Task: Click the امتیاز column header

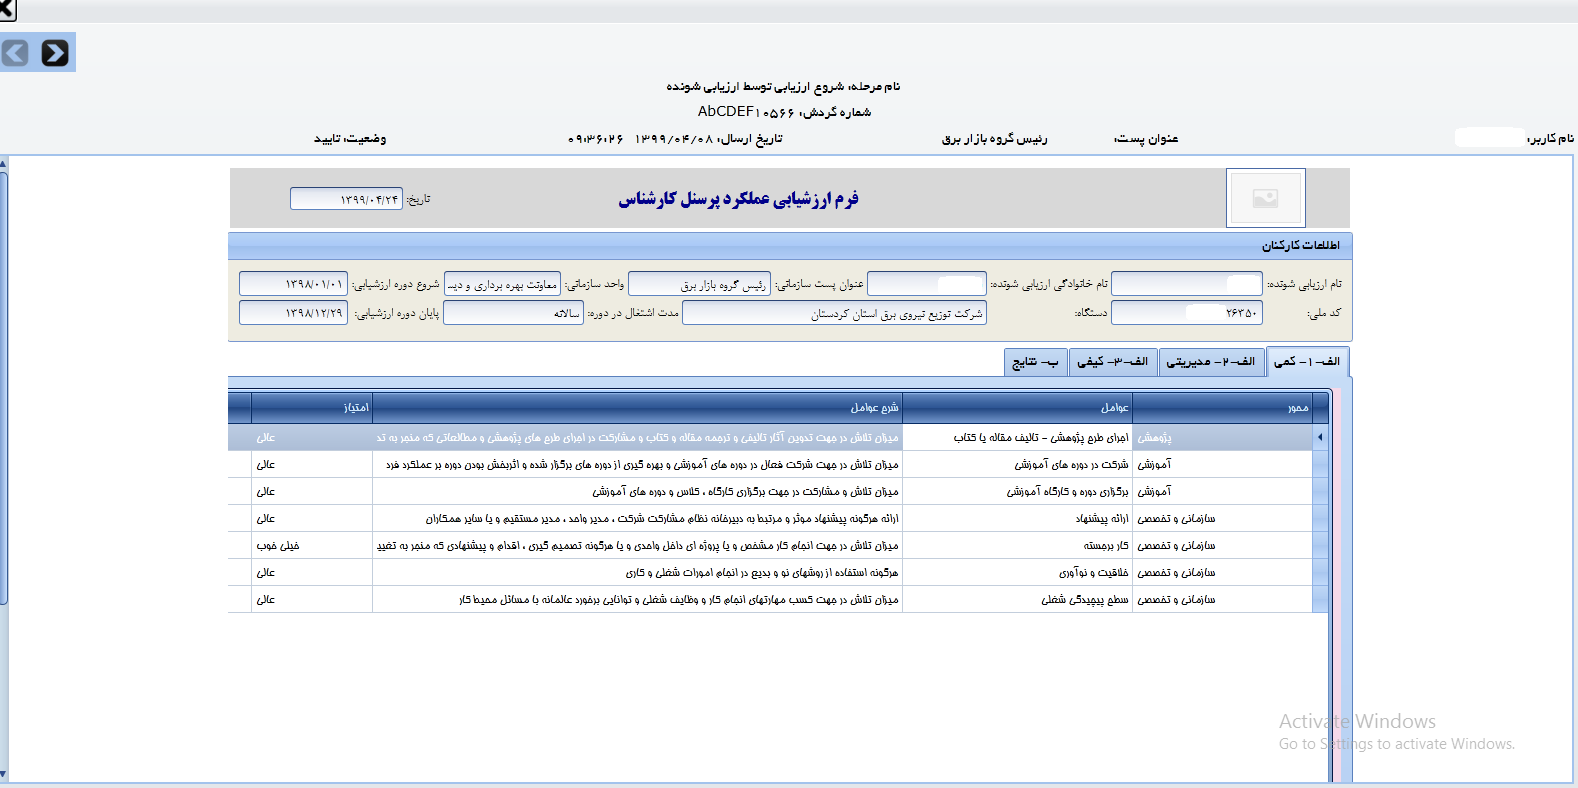Action: 311,407
